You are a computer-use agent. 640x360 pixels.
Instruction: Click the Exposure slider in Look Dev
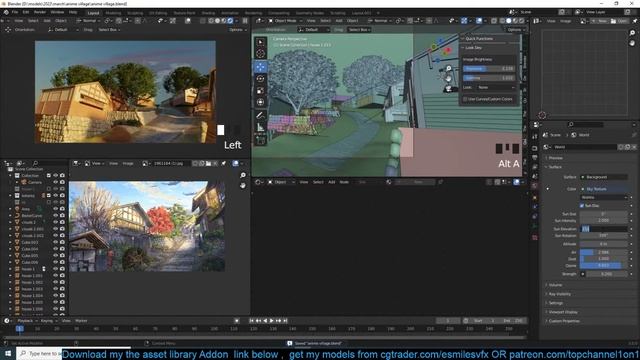pos(489,69)
